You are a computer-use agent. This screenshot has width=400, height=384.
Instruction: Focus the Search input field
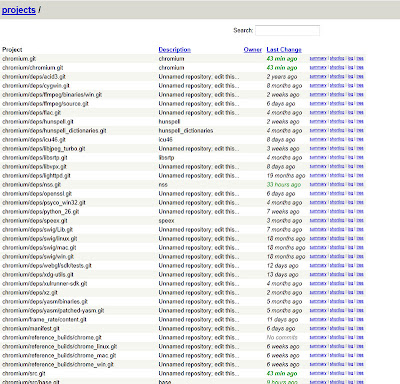coord(287,30)
